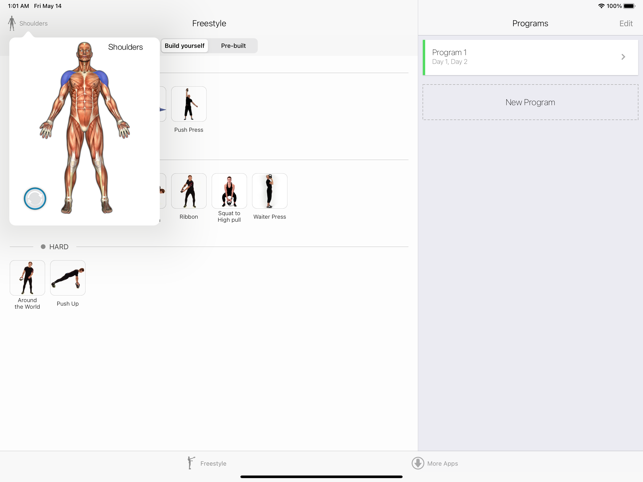Viewport: 643px width, 482px height.
Task: Select the Push Press exercise
Action: (x=188, y=105)
